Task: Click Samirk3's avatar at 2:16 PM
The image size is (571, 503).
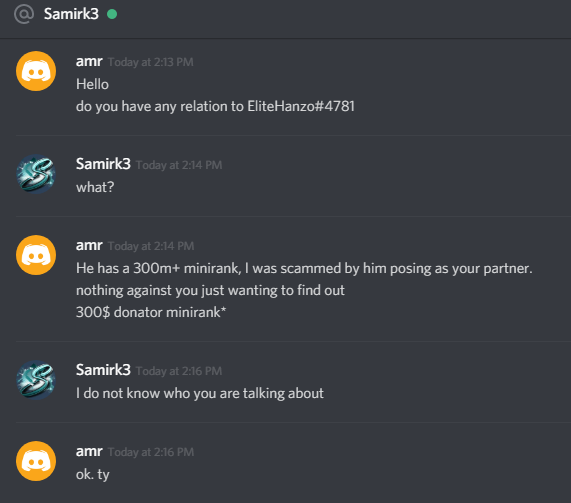Action: [36, 380]
